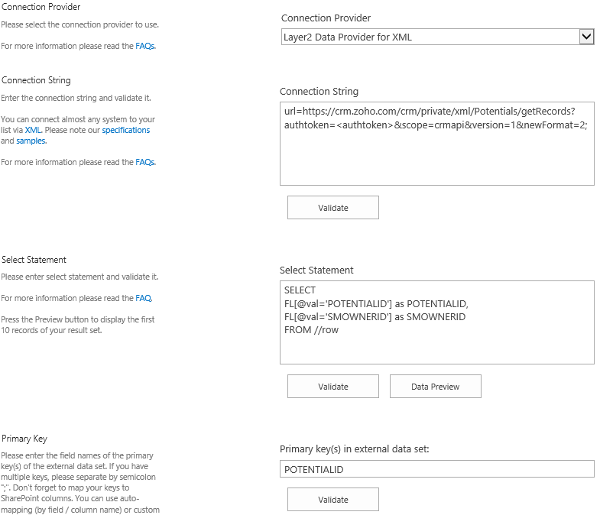This screenshot has width=600, height=515.
Task: Click the SELECT keyword in Select Statement box
Action: pyautogui.click(x=300, y=290)
